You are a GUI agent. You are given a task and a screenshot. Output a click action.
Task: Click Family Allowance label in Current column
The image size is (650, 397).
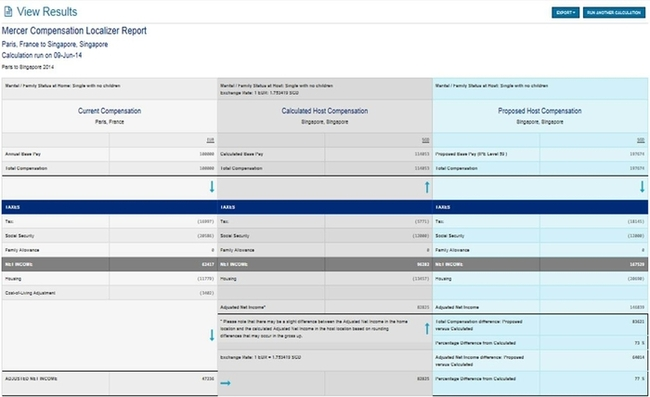[22, 250]
